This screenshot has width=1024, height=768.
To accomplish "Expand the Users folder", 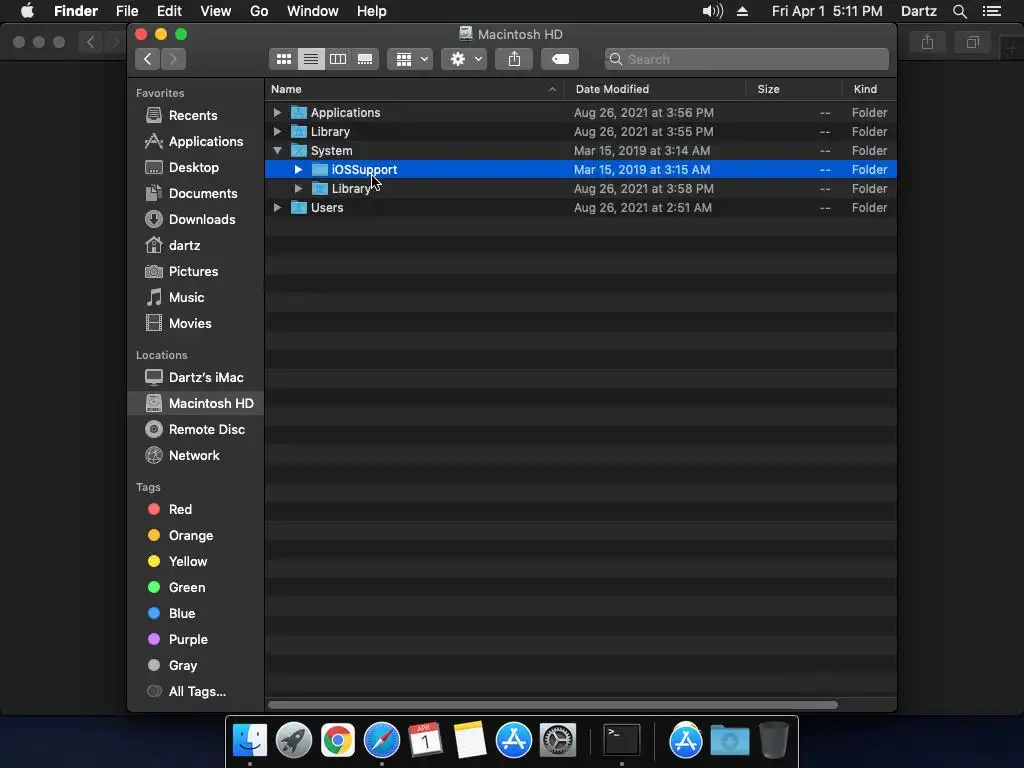I will tap(277, 207).
